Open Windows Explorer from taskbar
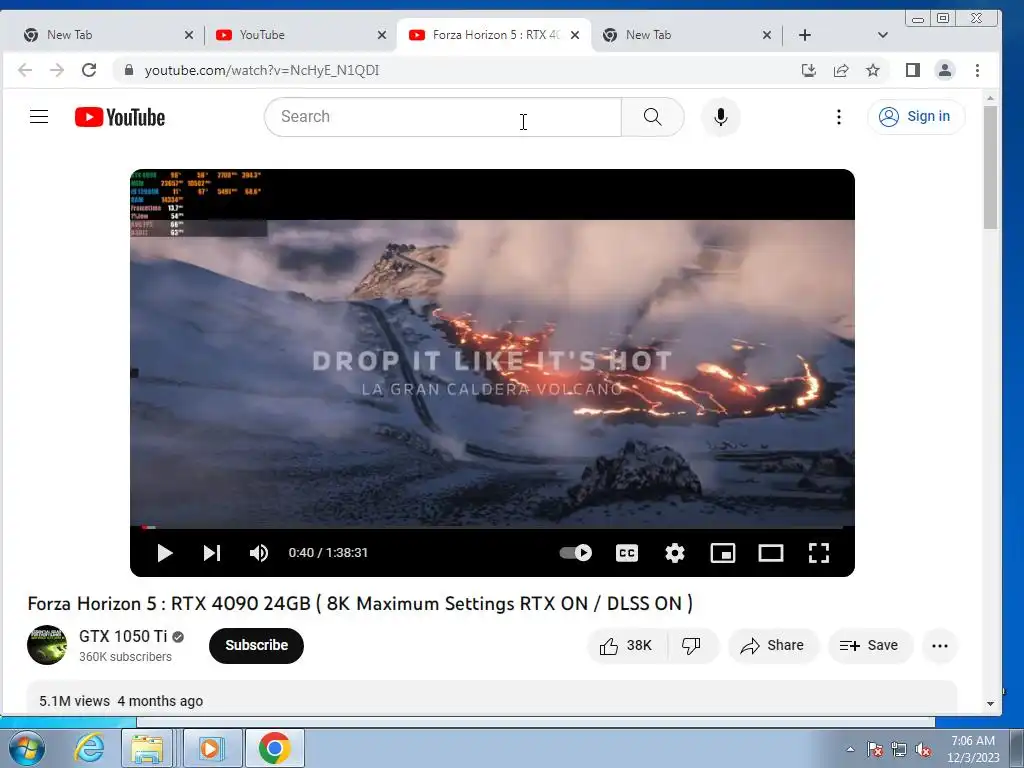1024x768 pixels. 148,748
